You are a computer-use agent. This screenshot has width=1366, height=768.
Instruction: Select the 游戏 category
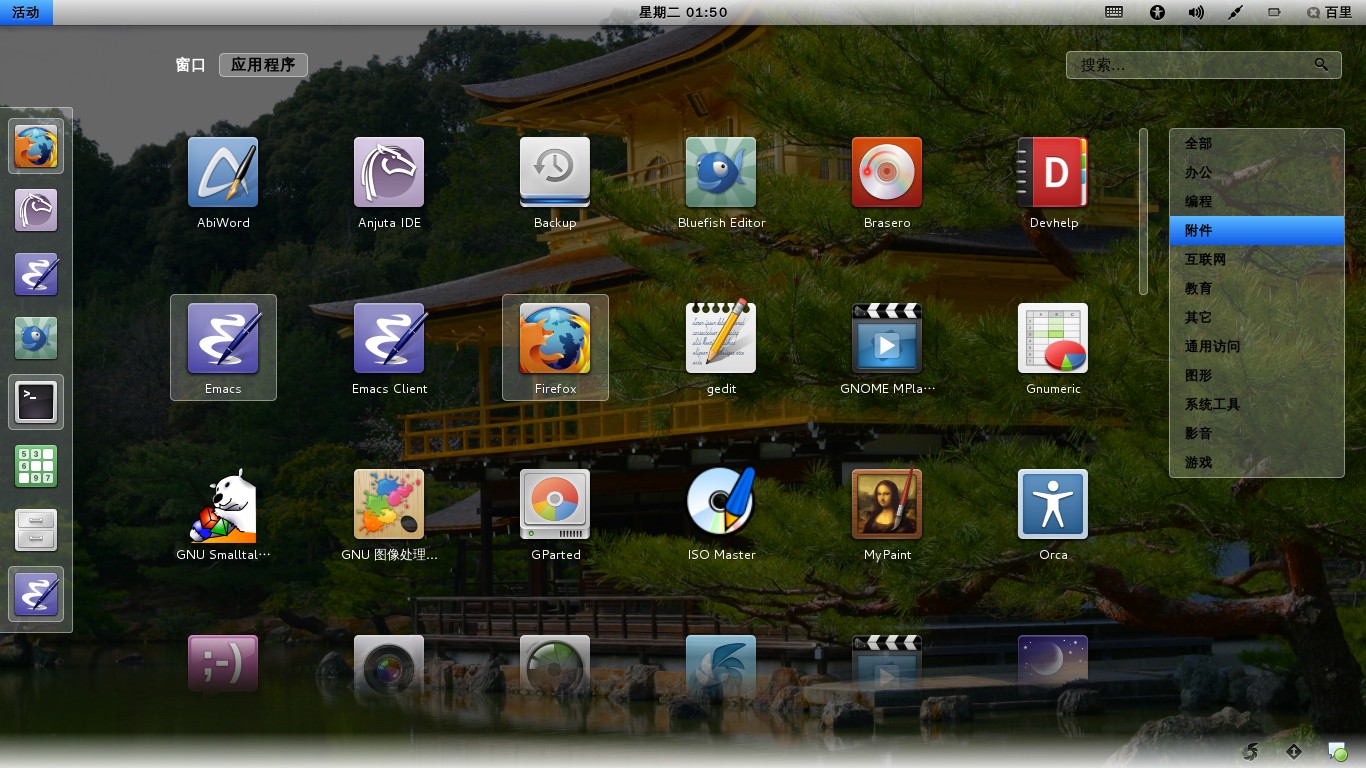[x=1257, y=462]
